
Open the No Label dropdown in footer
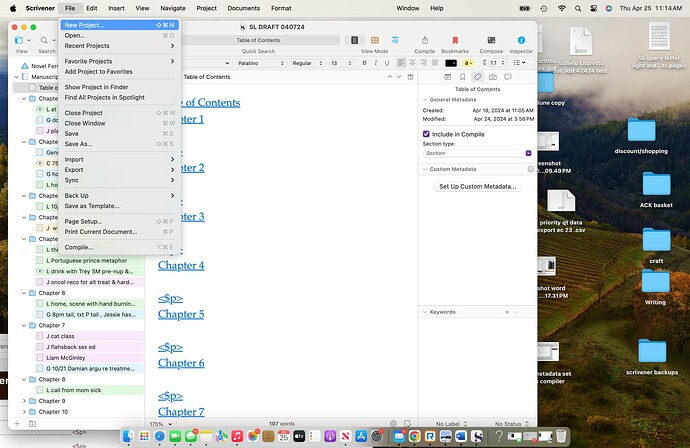click(x=451, y=424)
